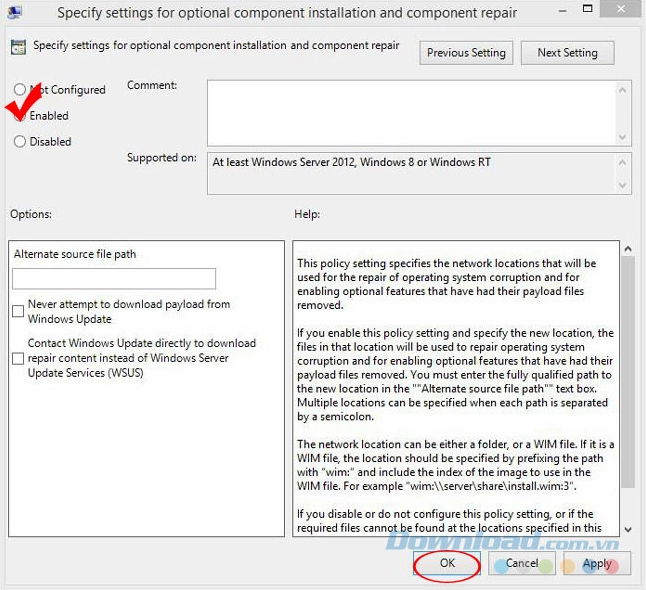This screenshot has width=646, height=590.
Task: Maximize the policy settings window
Action: point(587,9)
